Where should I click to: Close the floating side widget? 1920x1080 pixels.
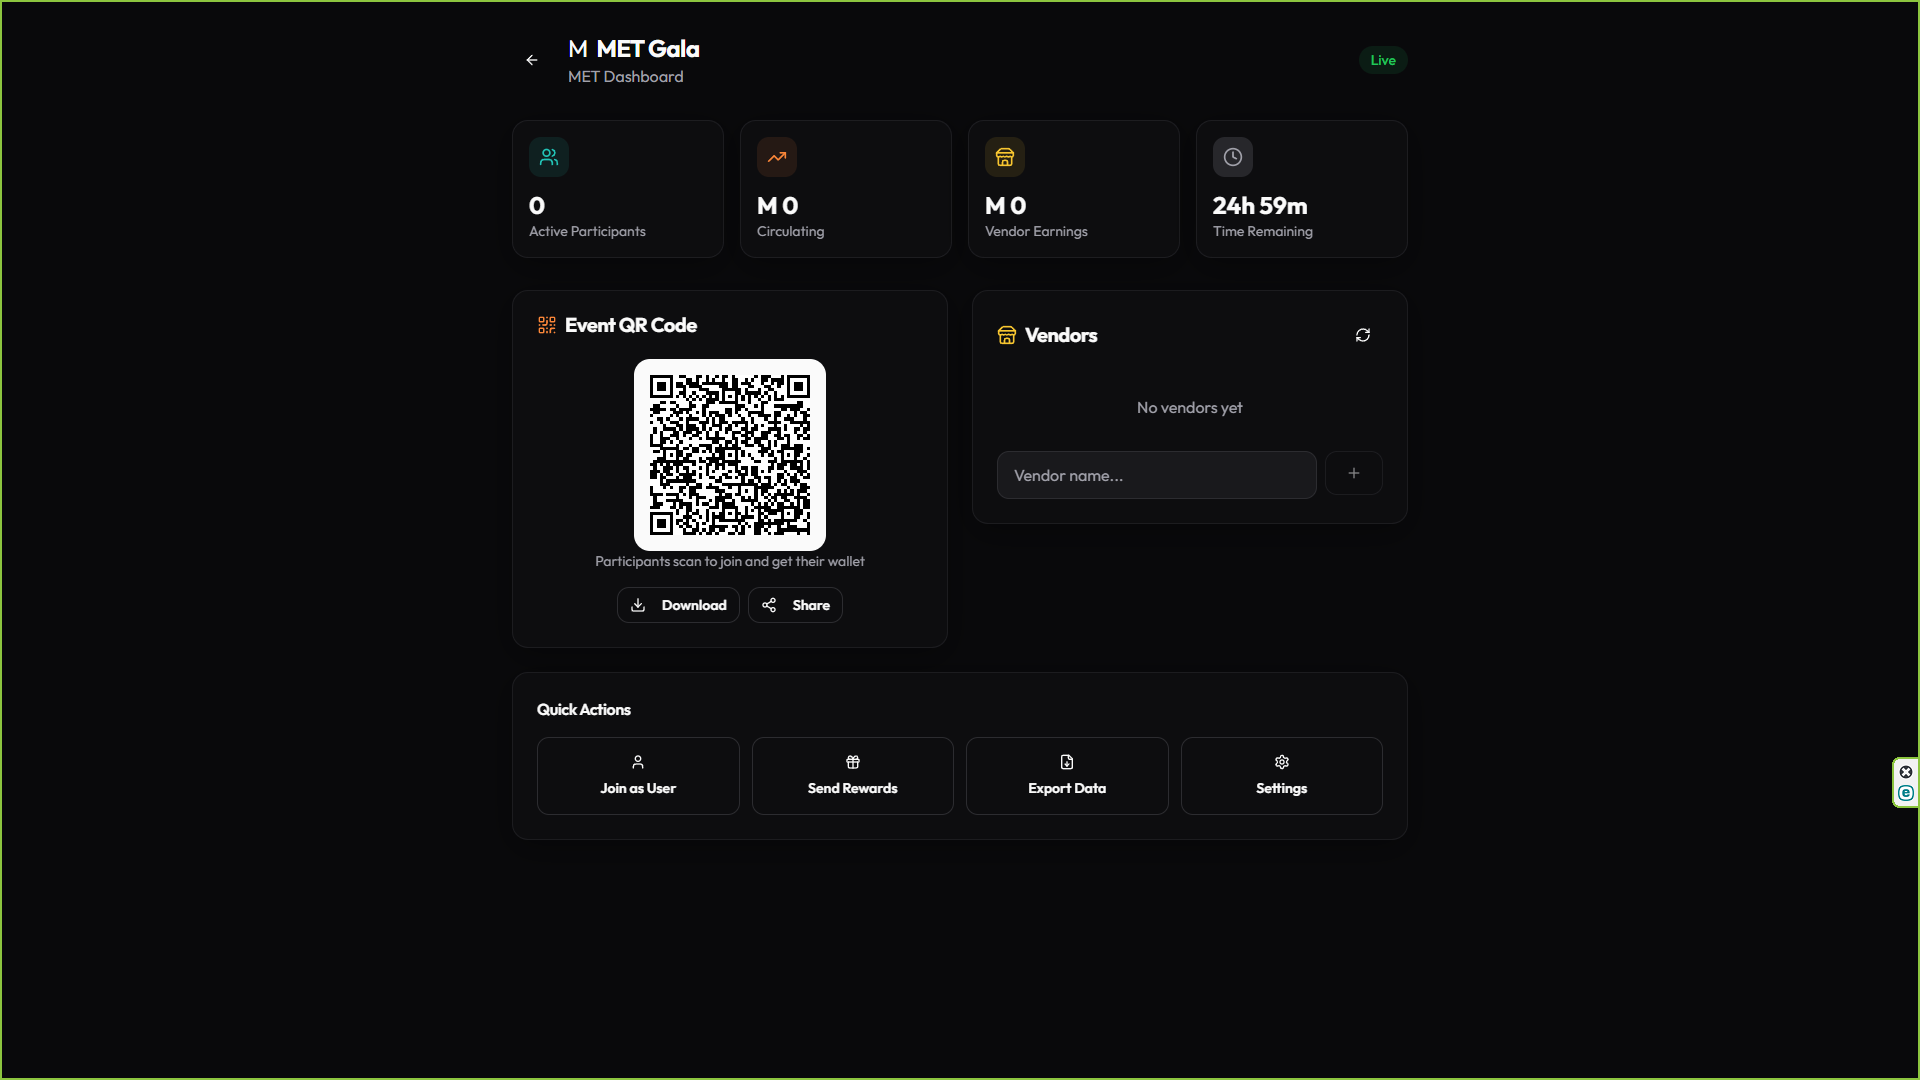click(x=1906, y=772)
